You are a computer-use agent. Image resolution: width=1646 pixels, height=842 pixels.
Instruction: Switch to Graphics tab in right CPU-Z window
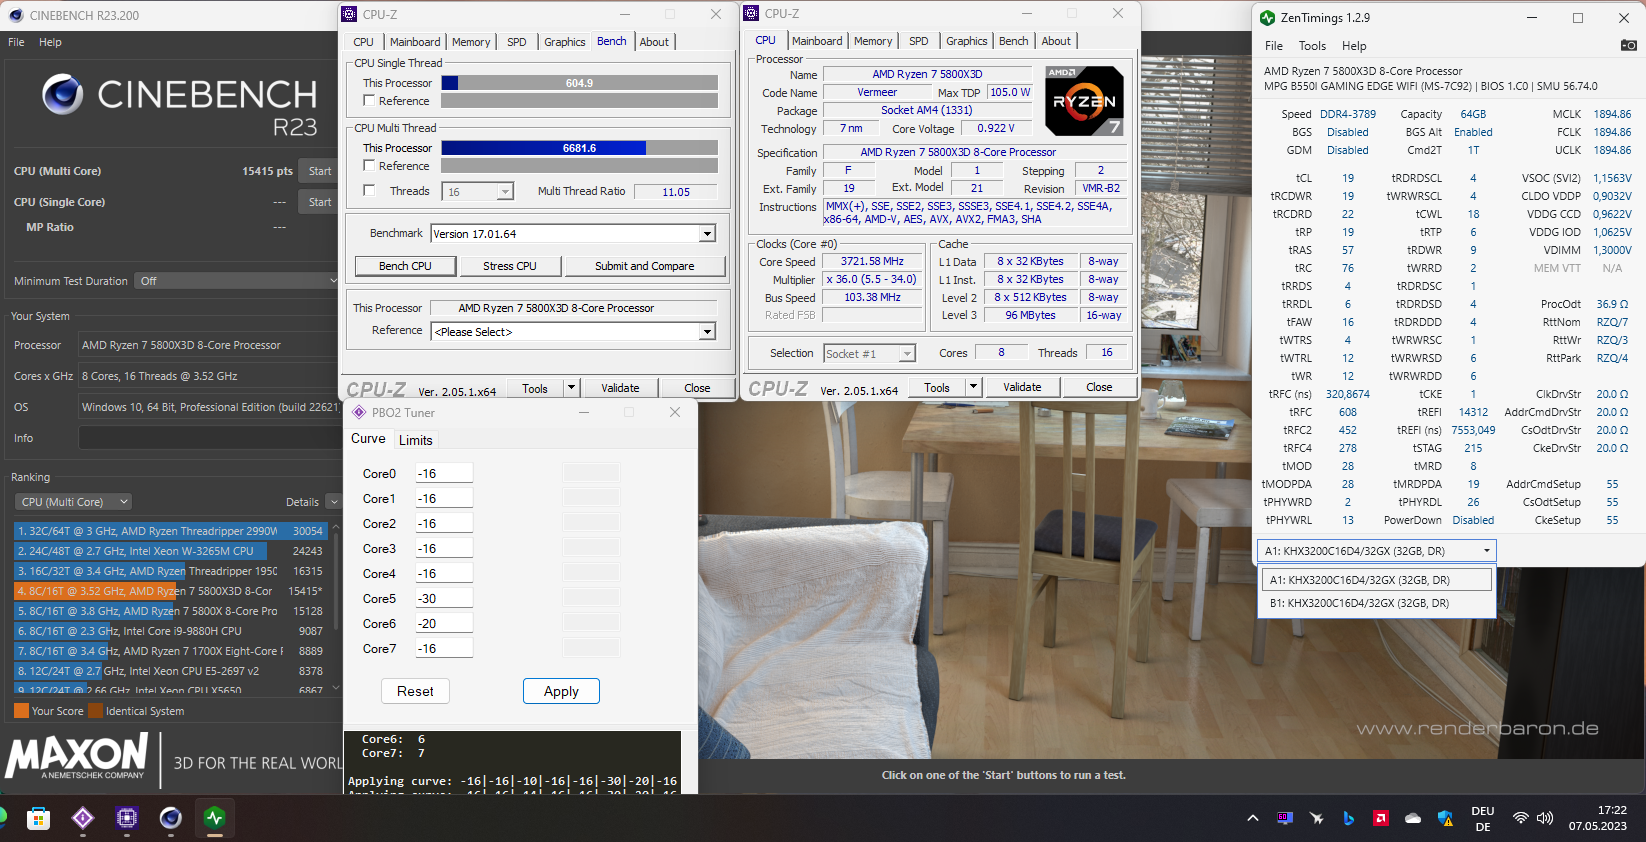(966, 41)
